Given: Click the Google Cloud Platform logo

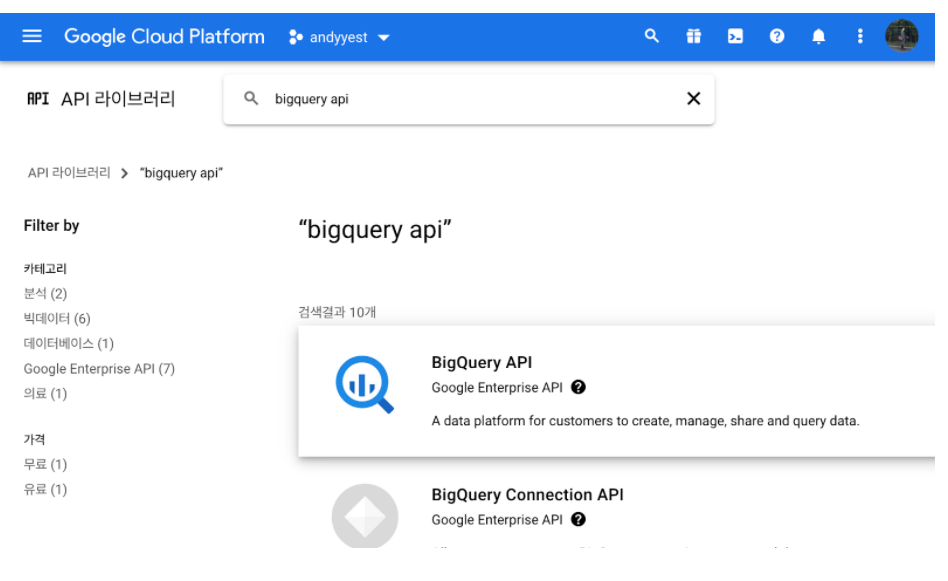Looking at the screenshot, I should click(164, 37).
